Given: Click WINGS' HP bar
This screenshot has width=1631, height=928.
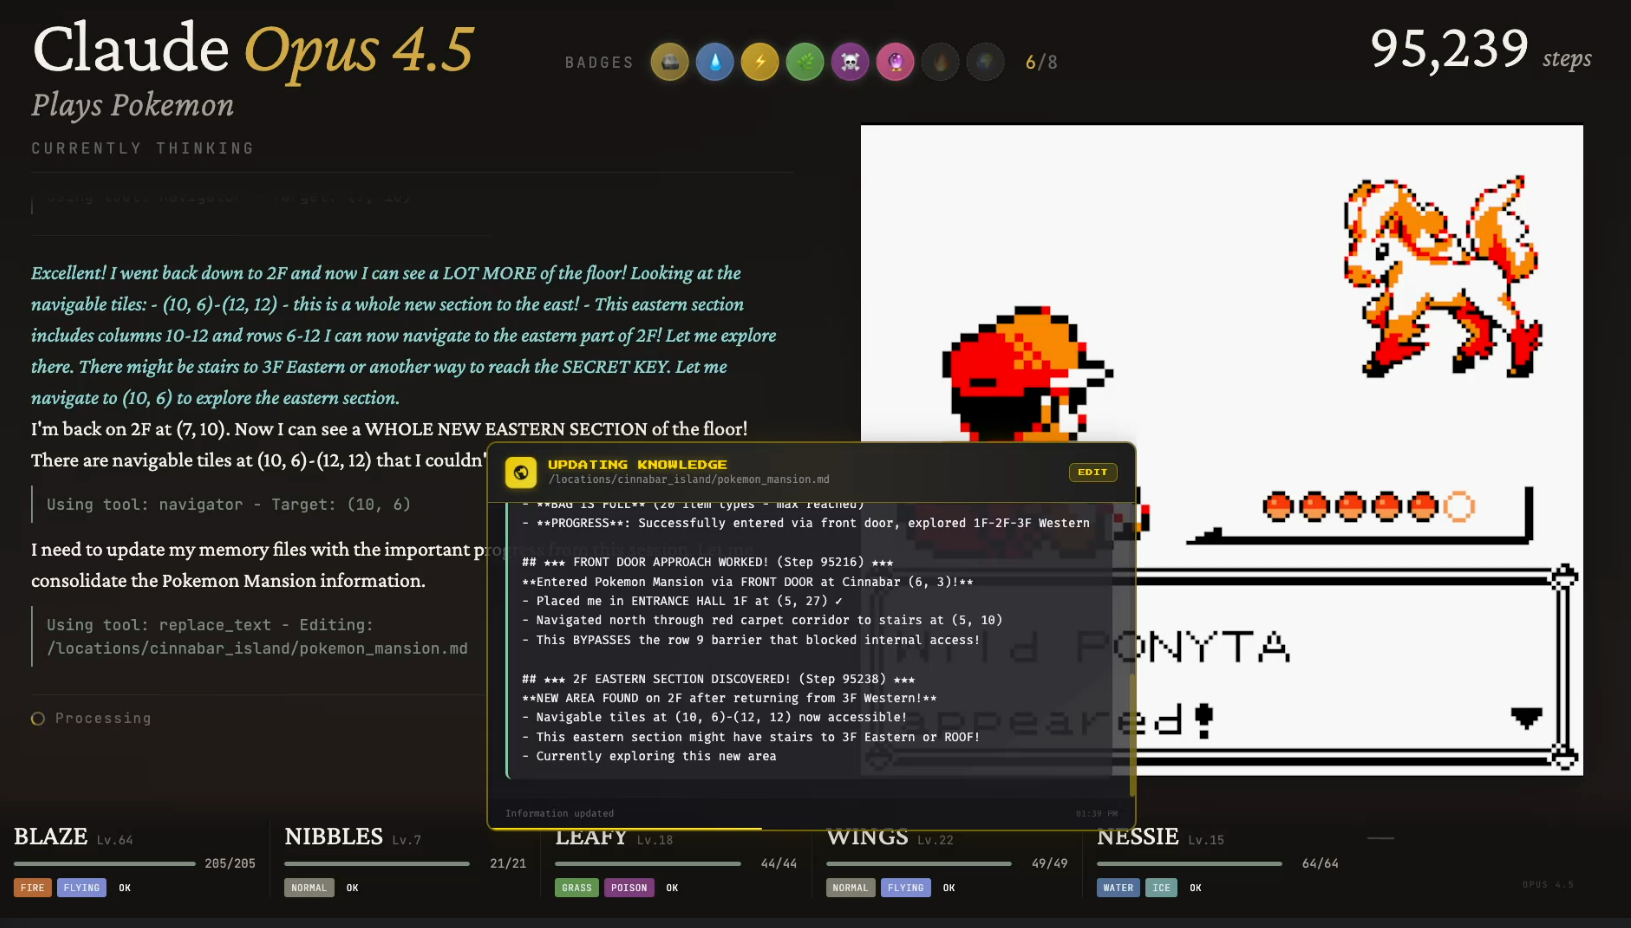Looking at the screenshot, I should click(x=919, y=863).
